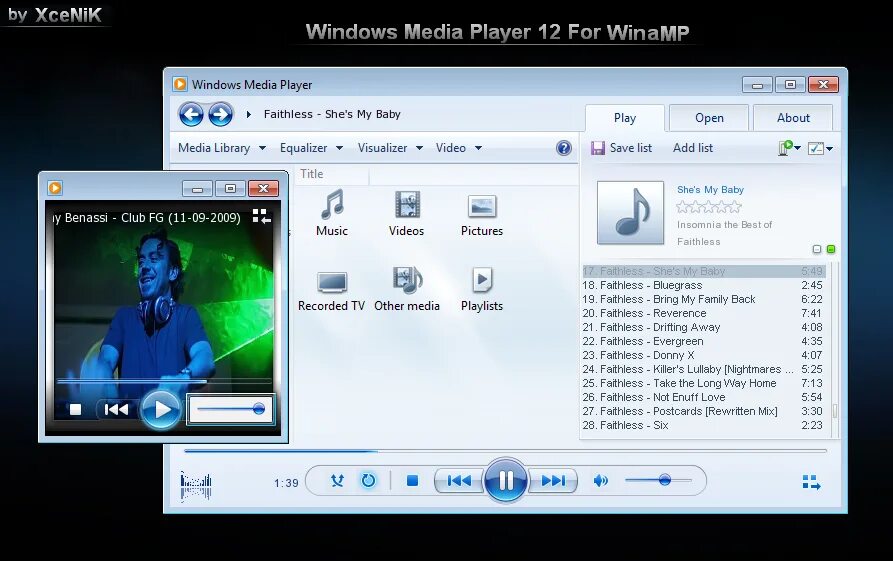Select 26. Faithless - Not Enuff Love
893x561 pixels.
pyautogui.click(x=702, y=398)
